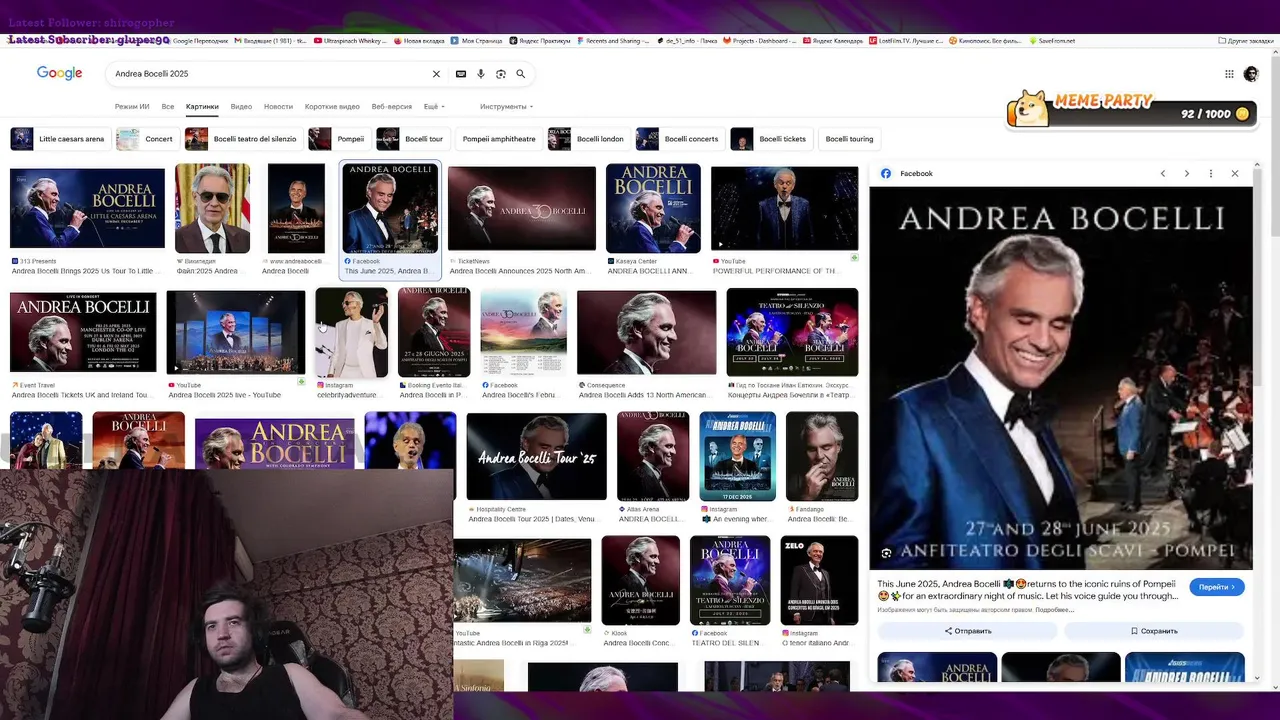Select the Bocelli london filter chip
This screenshot has width=1280, height=720.
[588, 139]
